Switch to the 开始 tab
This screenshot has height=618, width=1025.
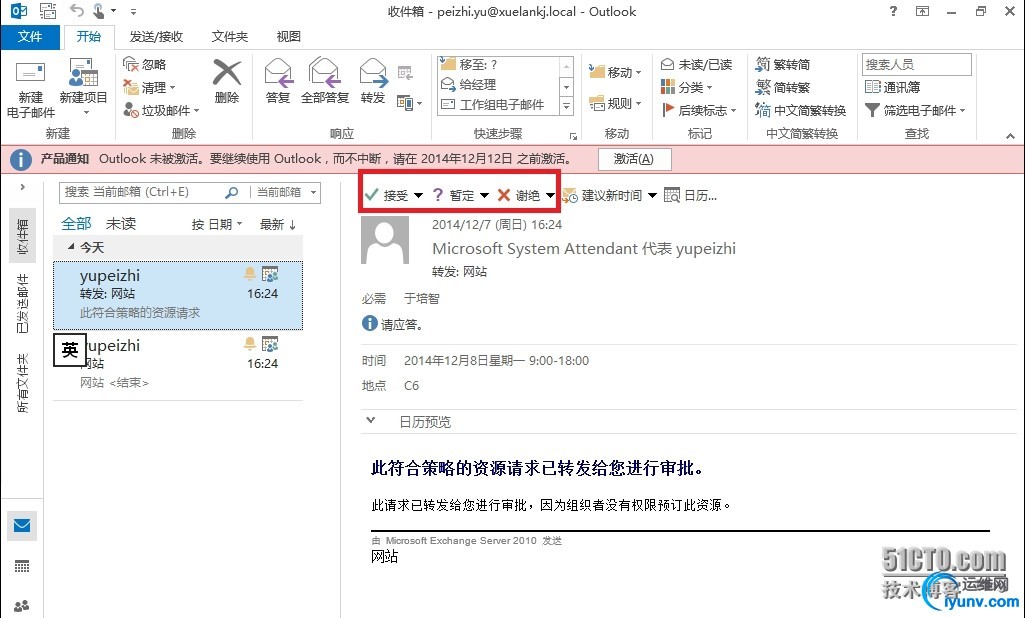click(88, 37)
